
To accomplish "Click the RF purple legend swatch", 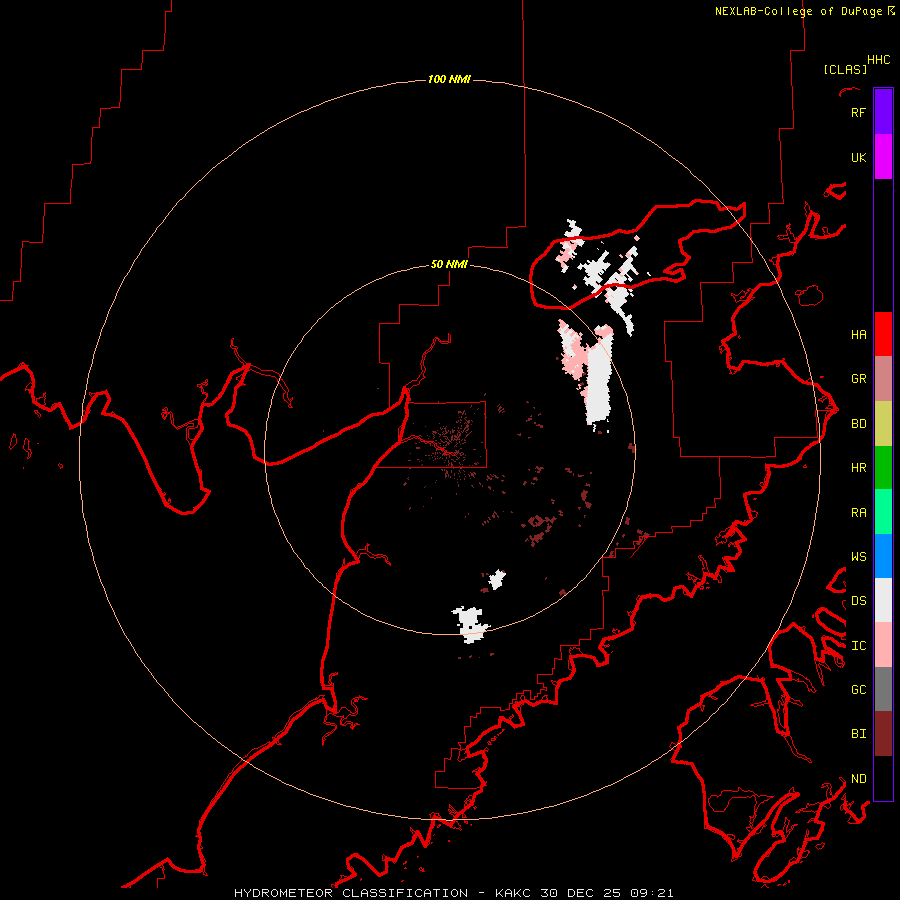I will point(883,111).
